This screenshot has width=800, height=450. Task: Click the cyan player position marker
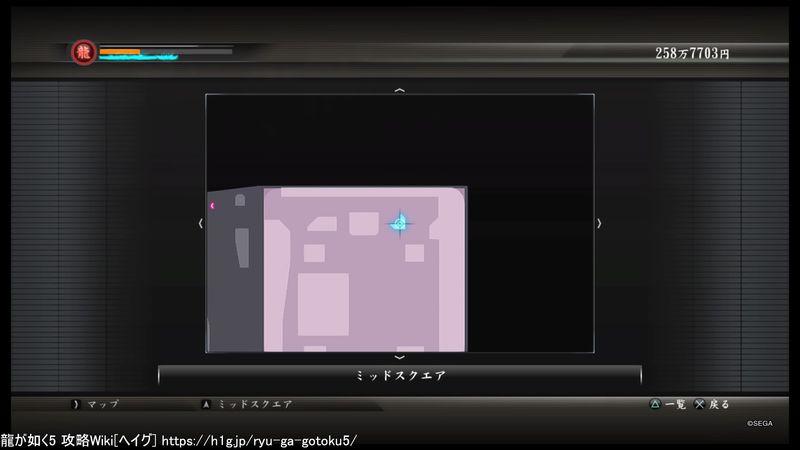(399, 223)
